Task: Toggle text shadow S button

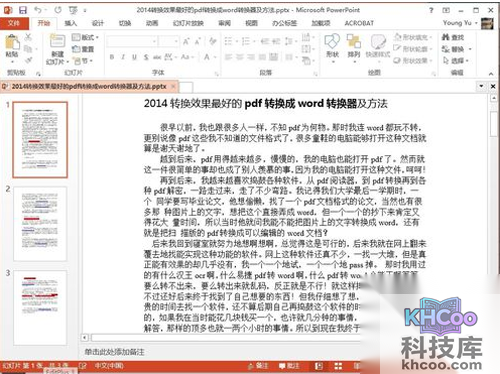Action: tap(146, 57)
